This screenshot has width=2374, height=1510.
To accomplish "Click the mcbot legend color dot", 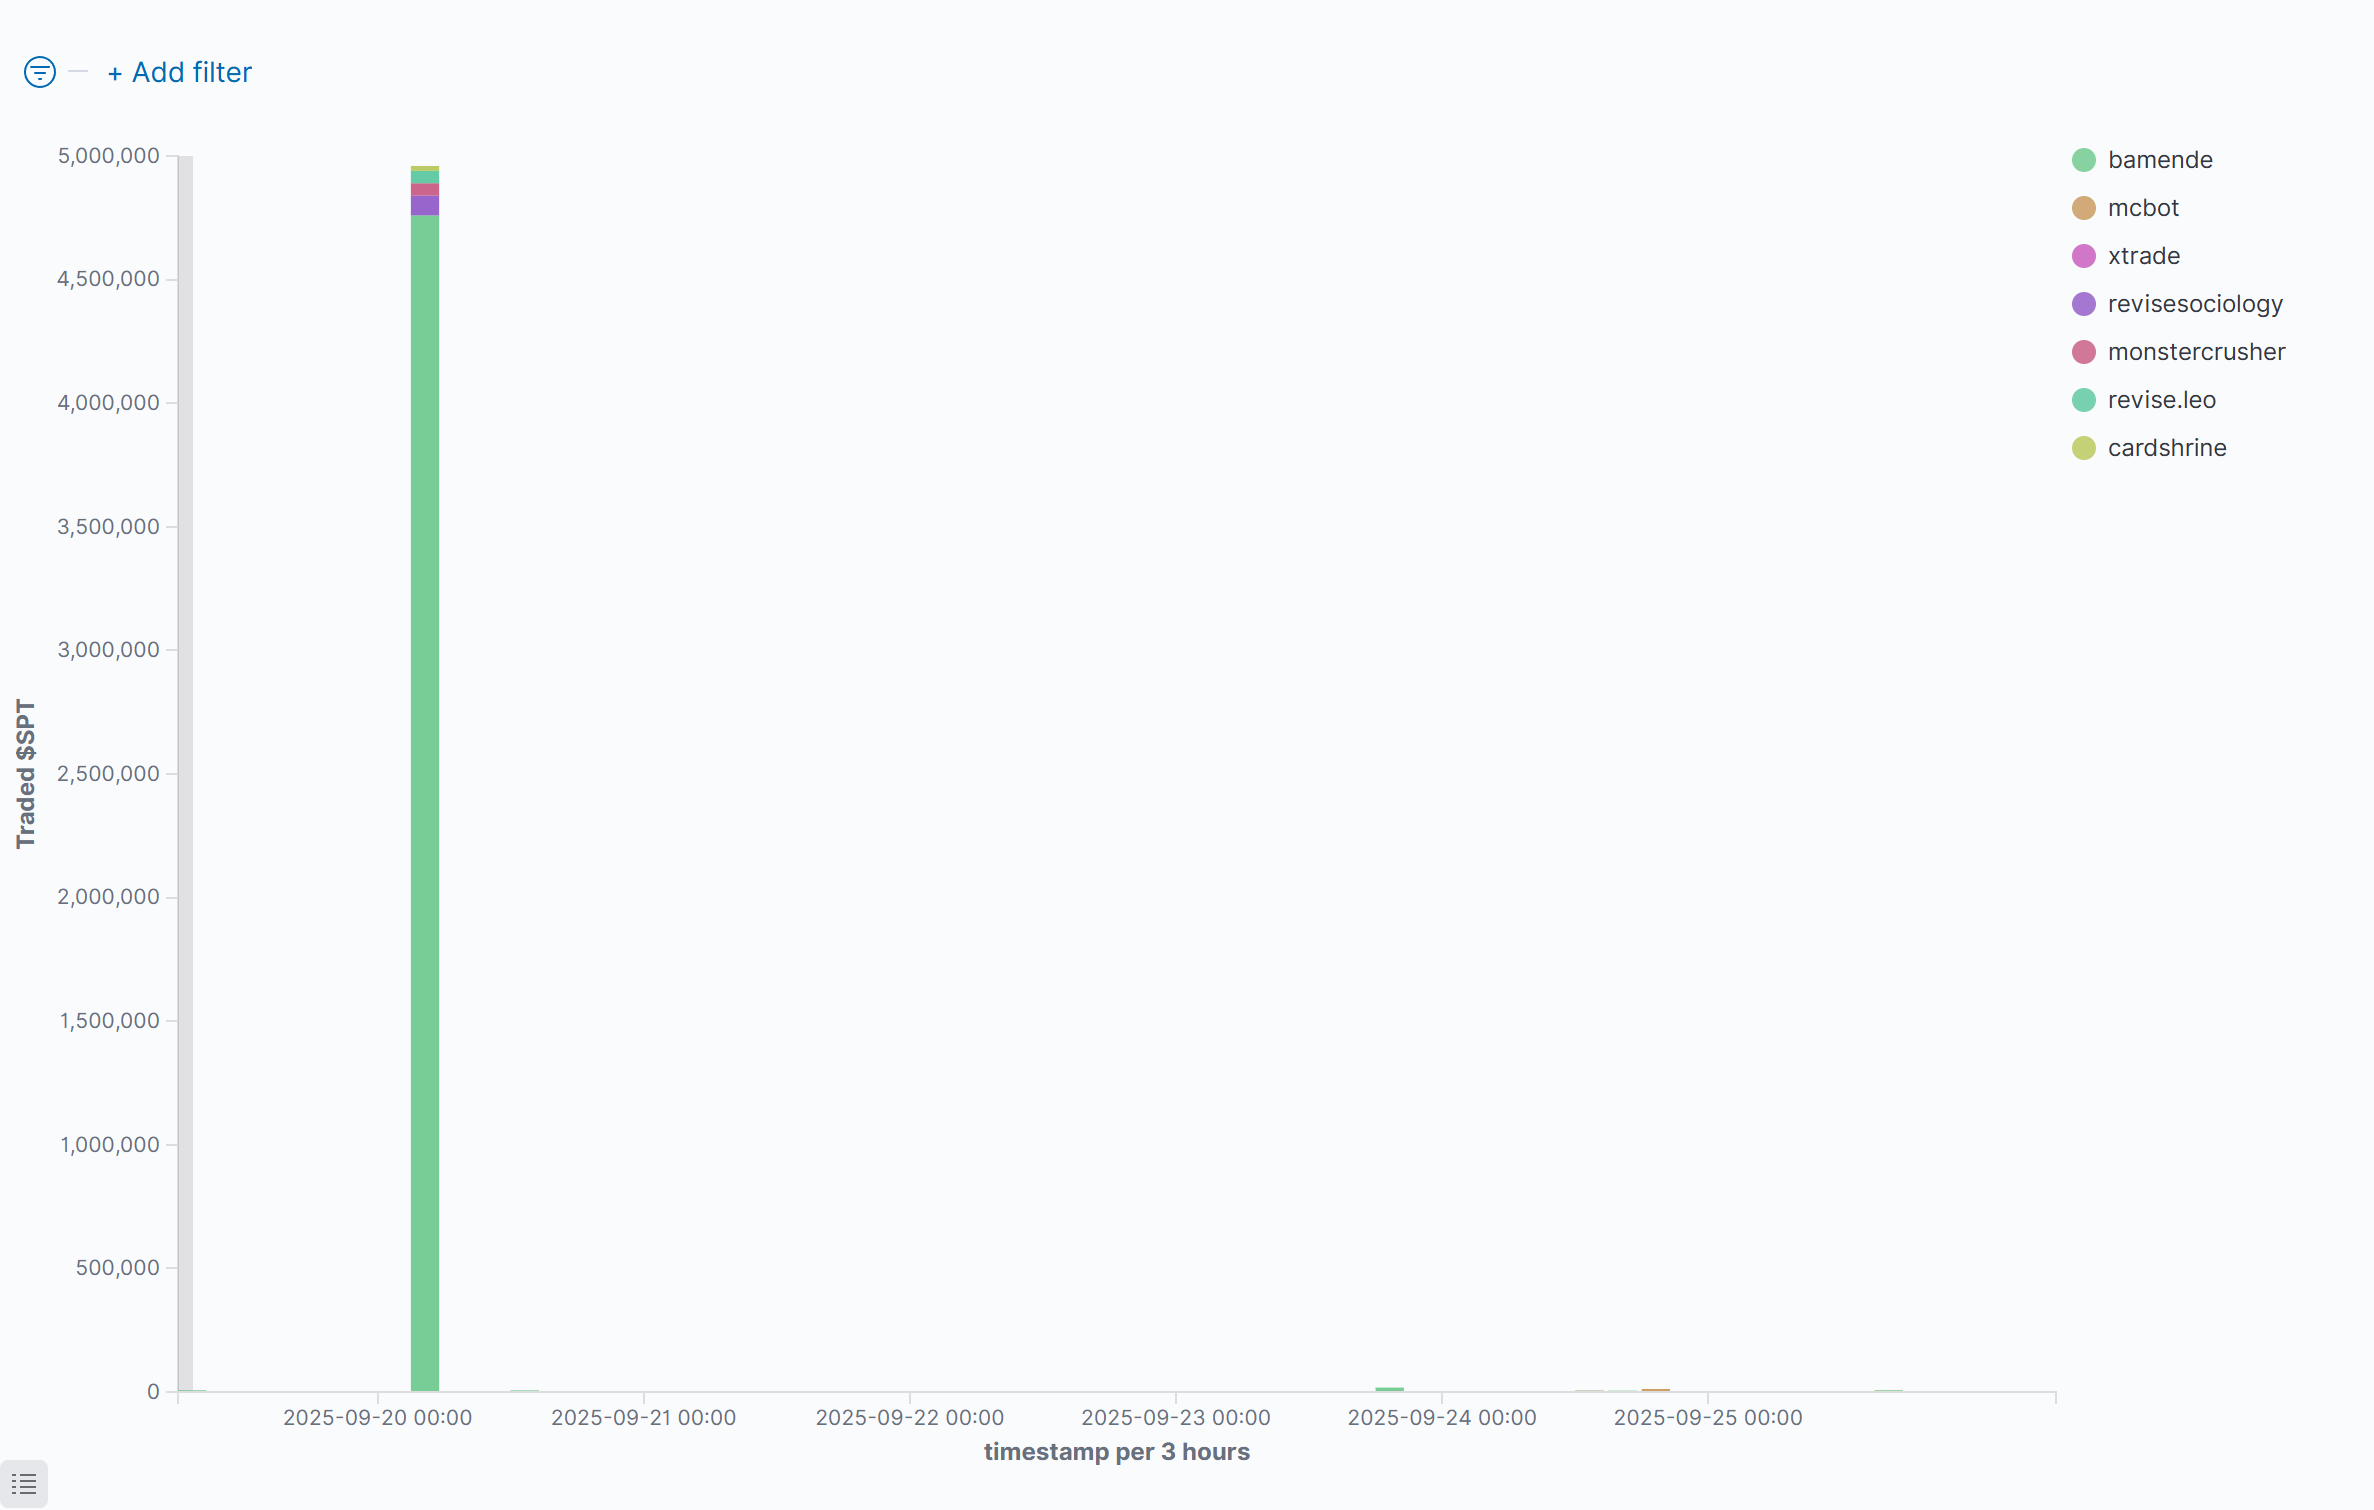I will click(2084, 208).
